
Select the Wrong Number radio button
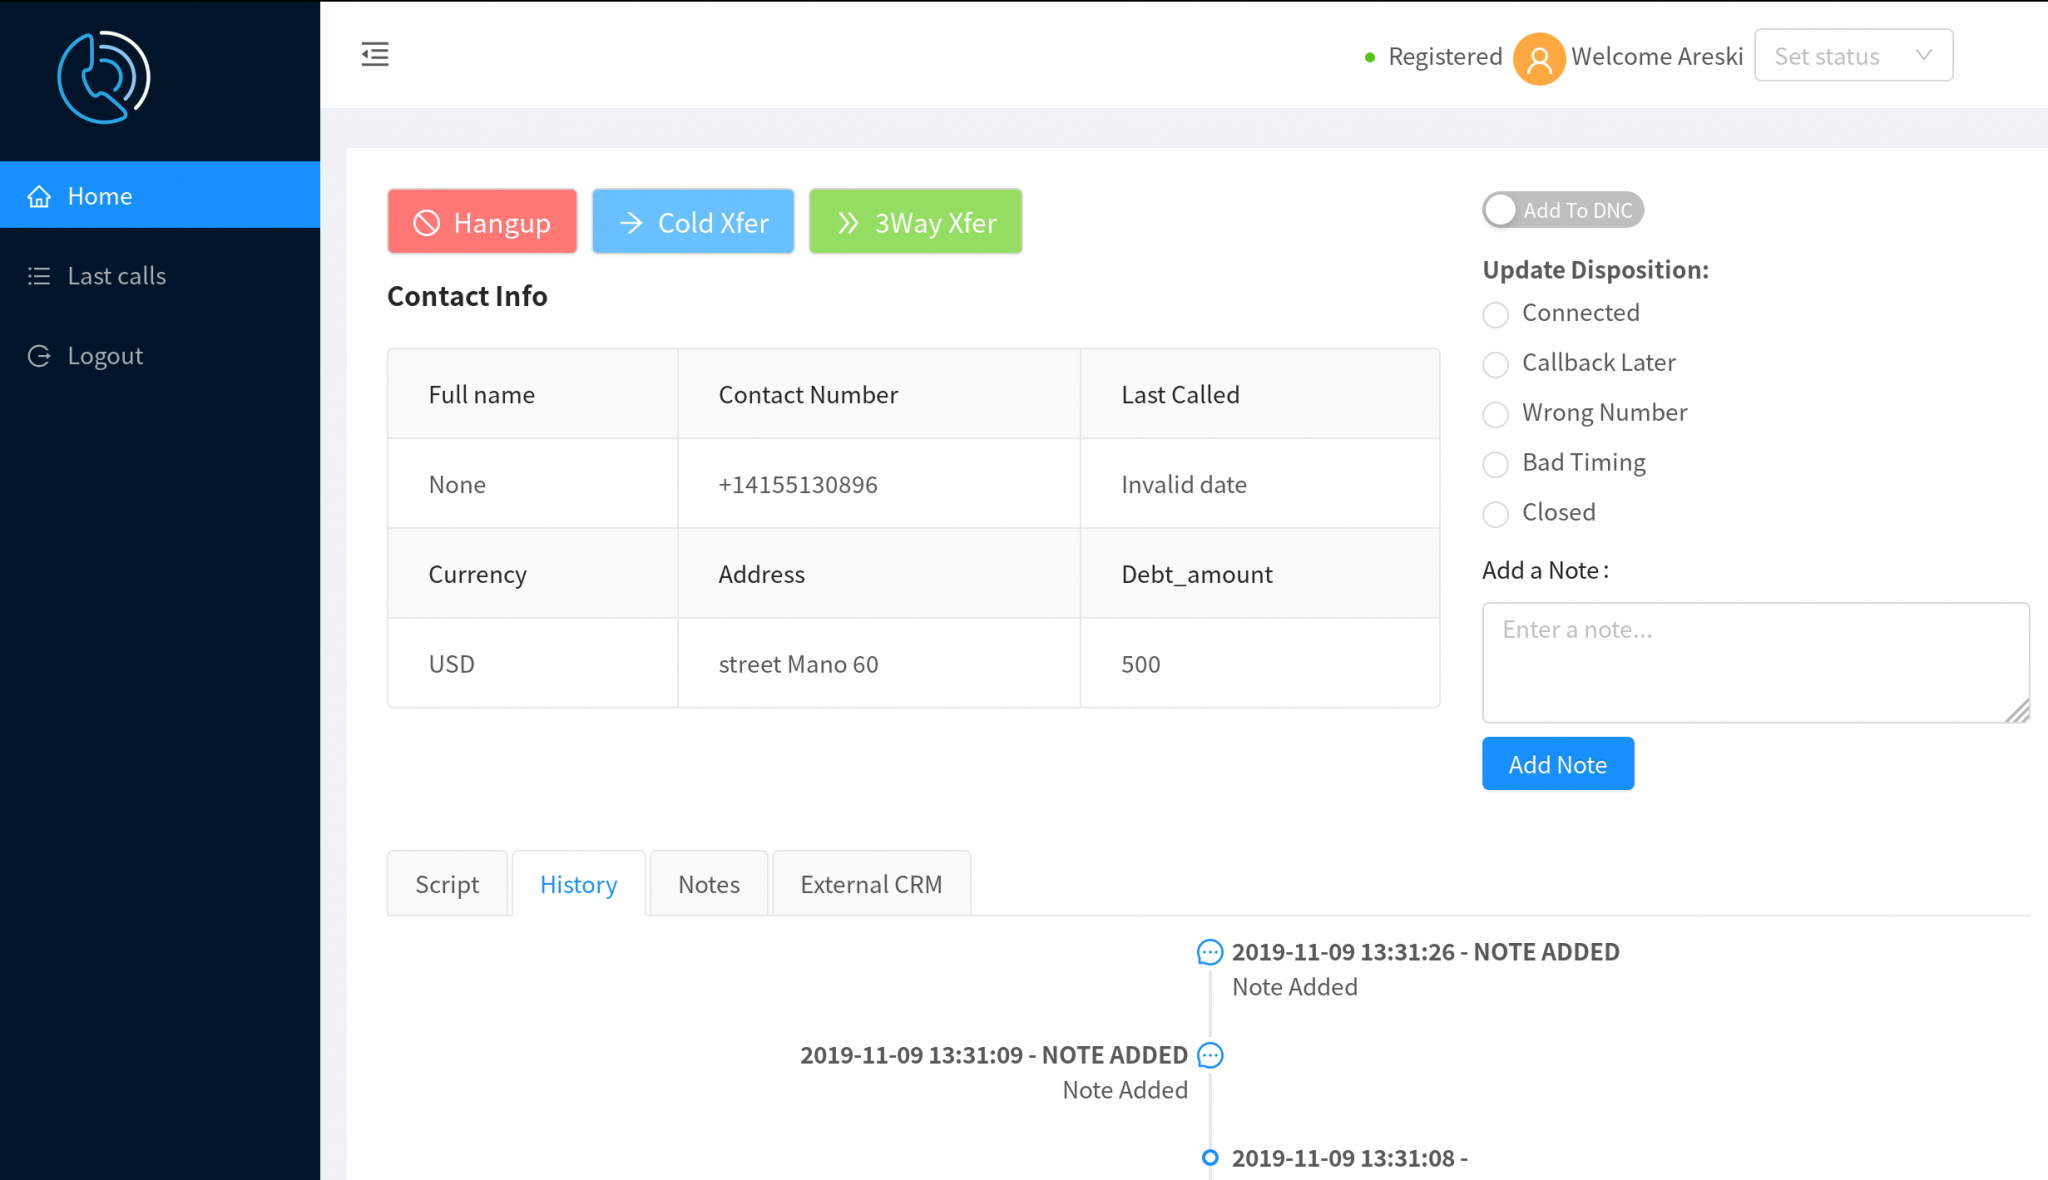[x=1495, y=412]
